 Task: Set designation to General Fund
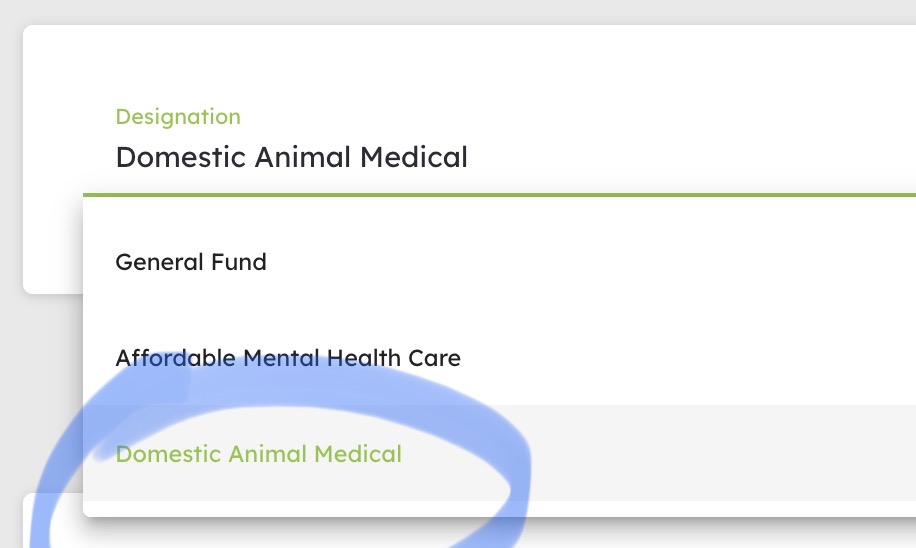(499, 262)
